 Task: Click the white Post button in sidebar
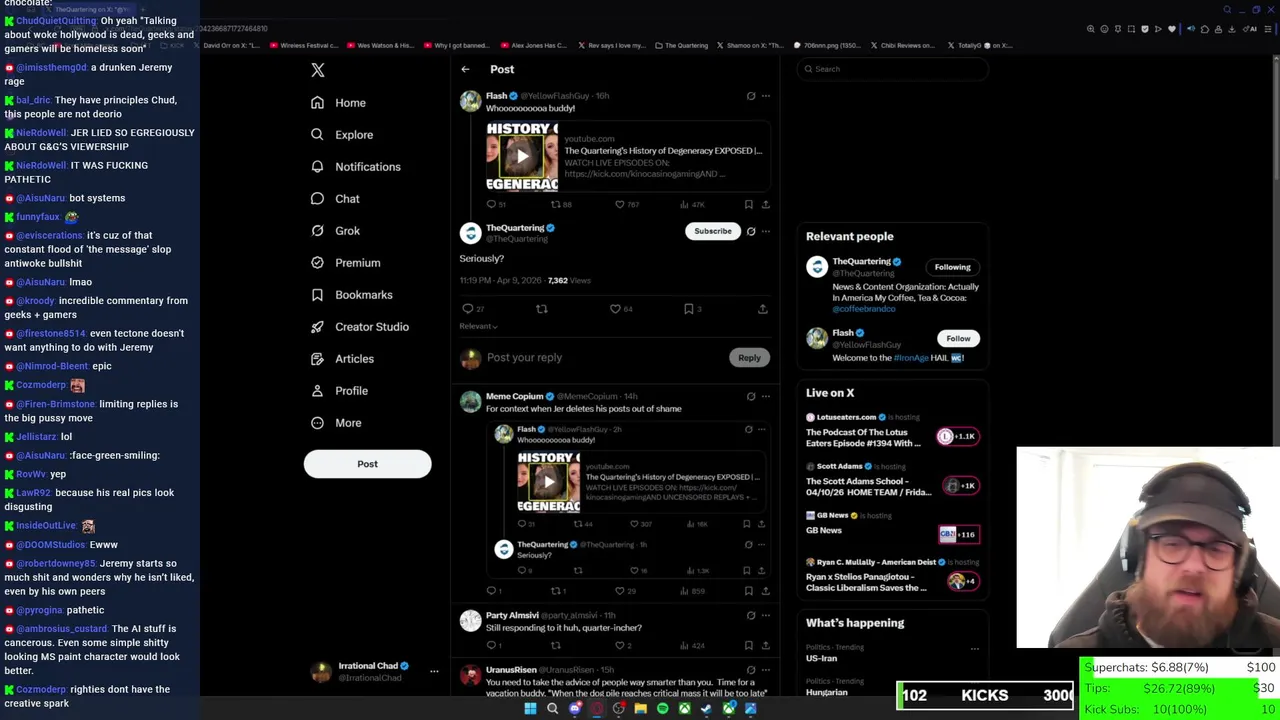367,464
